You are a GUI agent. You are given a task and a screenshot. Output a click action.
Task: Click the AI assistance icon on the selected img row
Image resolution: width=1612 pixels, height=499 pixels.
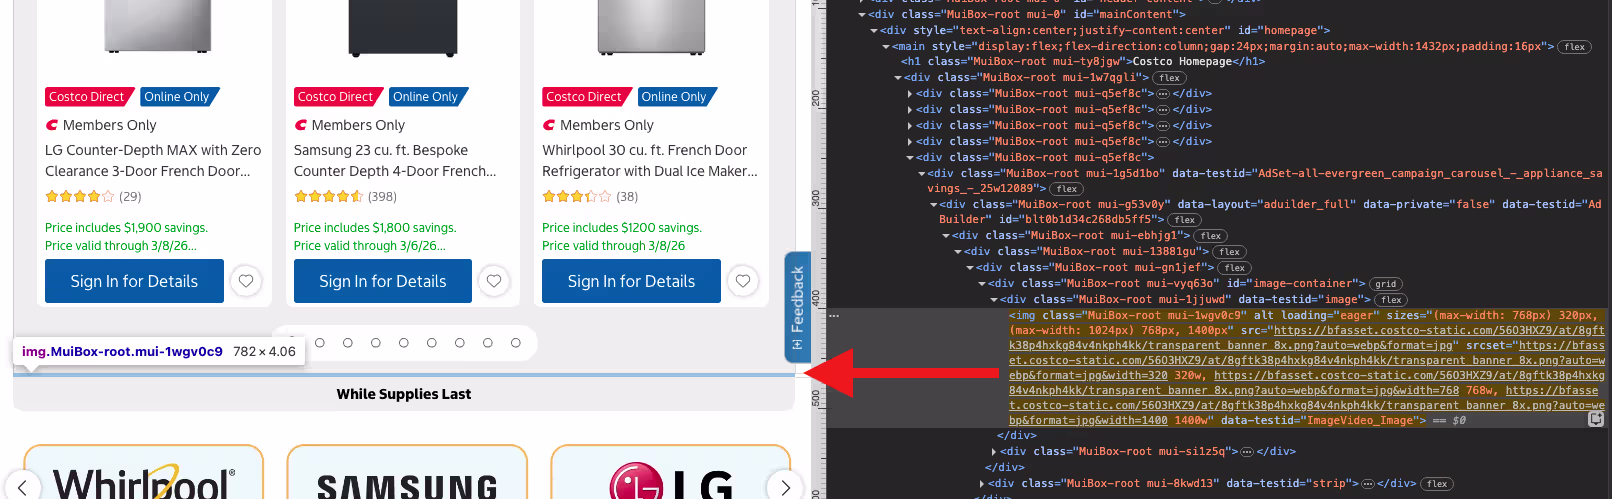click(x=1596, y=419)
